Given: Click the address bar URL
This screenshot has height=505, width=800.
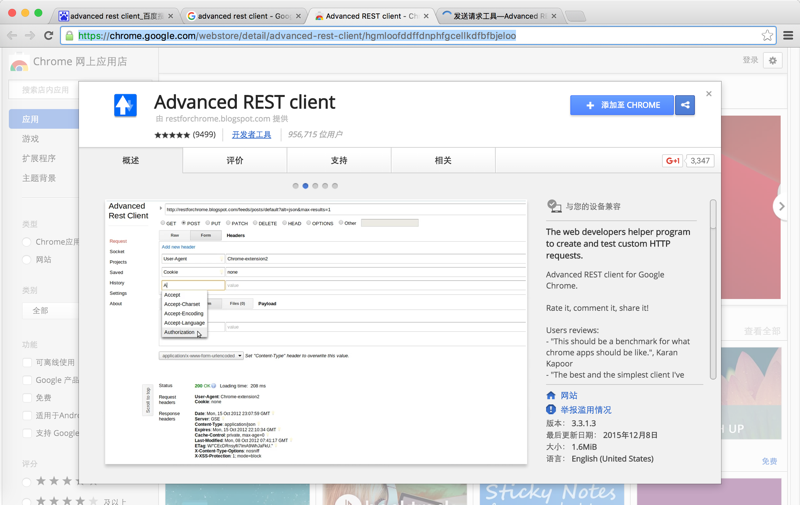Looking at the screenshot, I should pyautogui.click(x=297, y=36).
